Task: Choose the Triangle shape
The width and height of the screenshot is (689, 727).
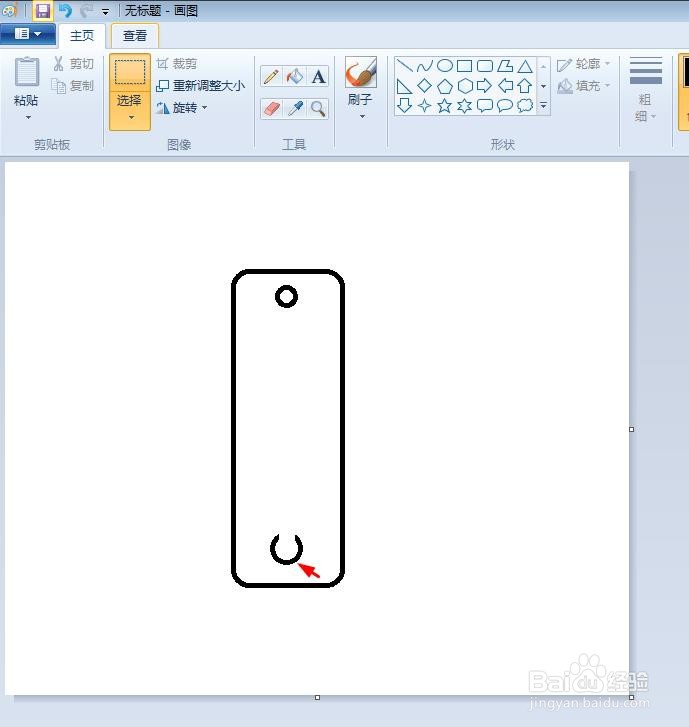Action: pos(525,66)
